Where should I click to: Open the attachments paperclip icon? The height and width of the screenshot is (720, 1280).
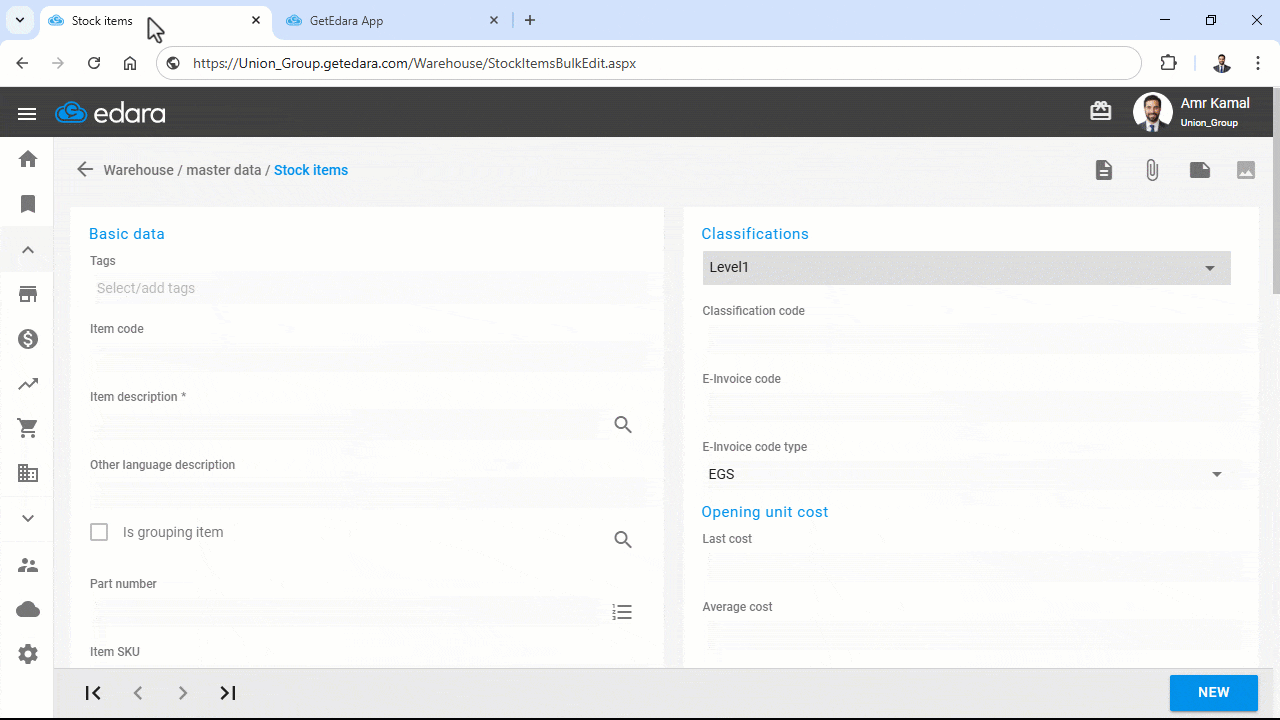coord(1152,170)
